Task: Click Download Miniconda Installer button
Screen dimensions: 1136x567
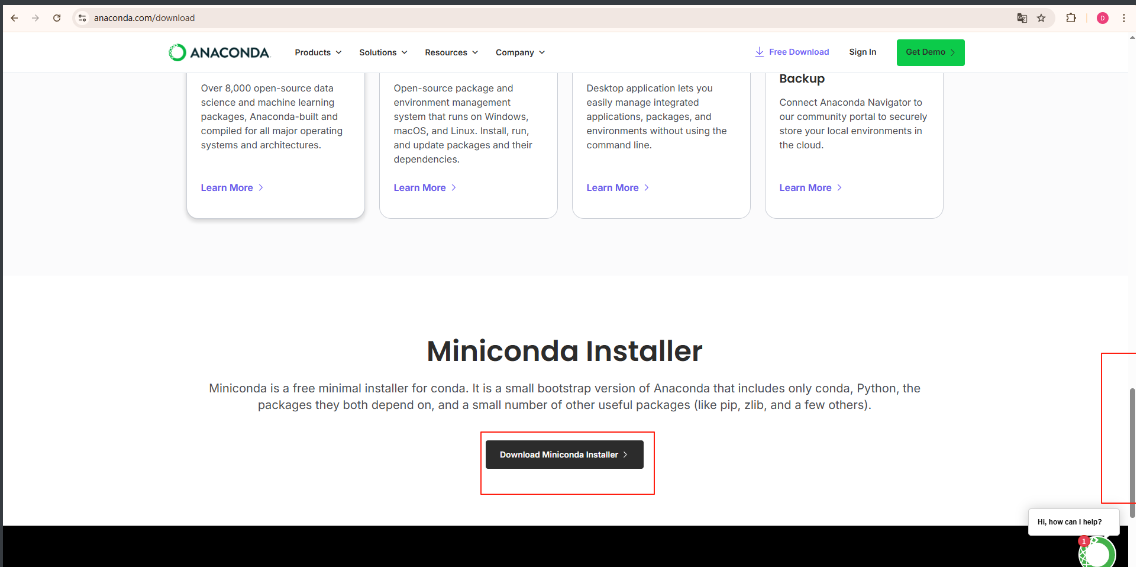Action: click(564, 455)
